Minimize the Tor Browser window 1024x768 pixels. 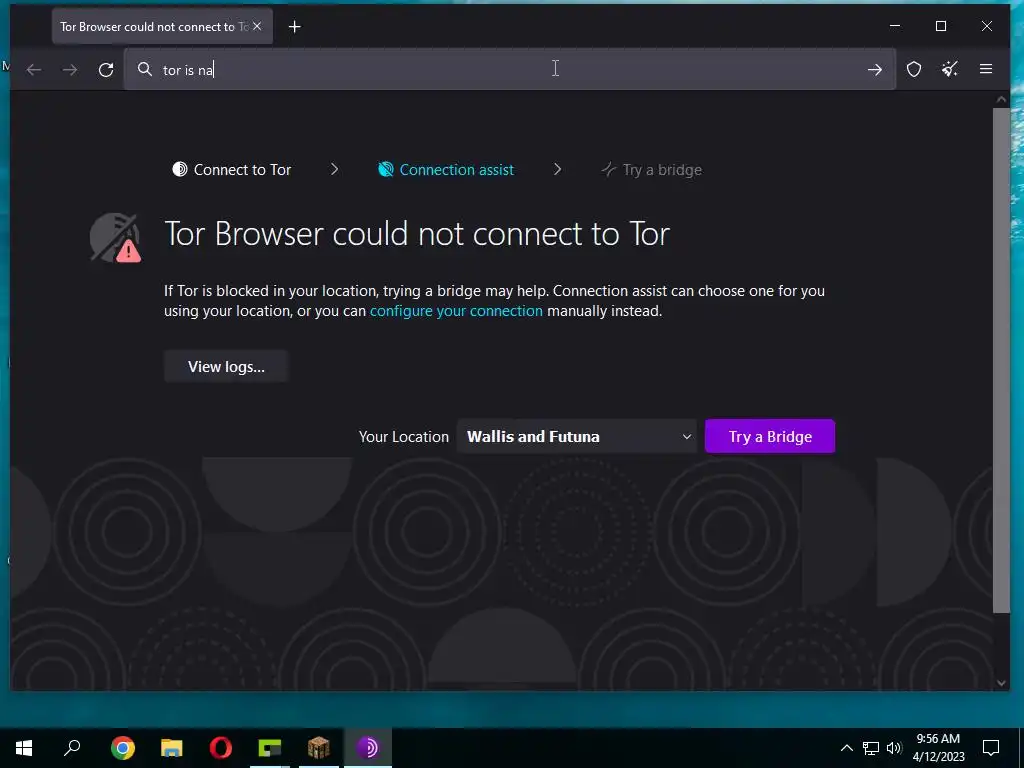[895, 26]
